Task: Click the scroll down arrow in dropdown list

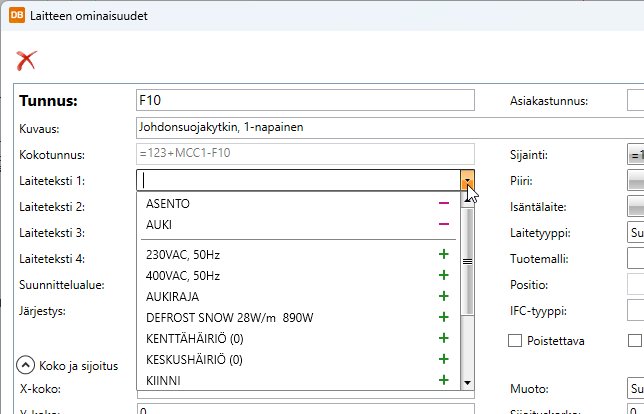Action: pos(466,382)
